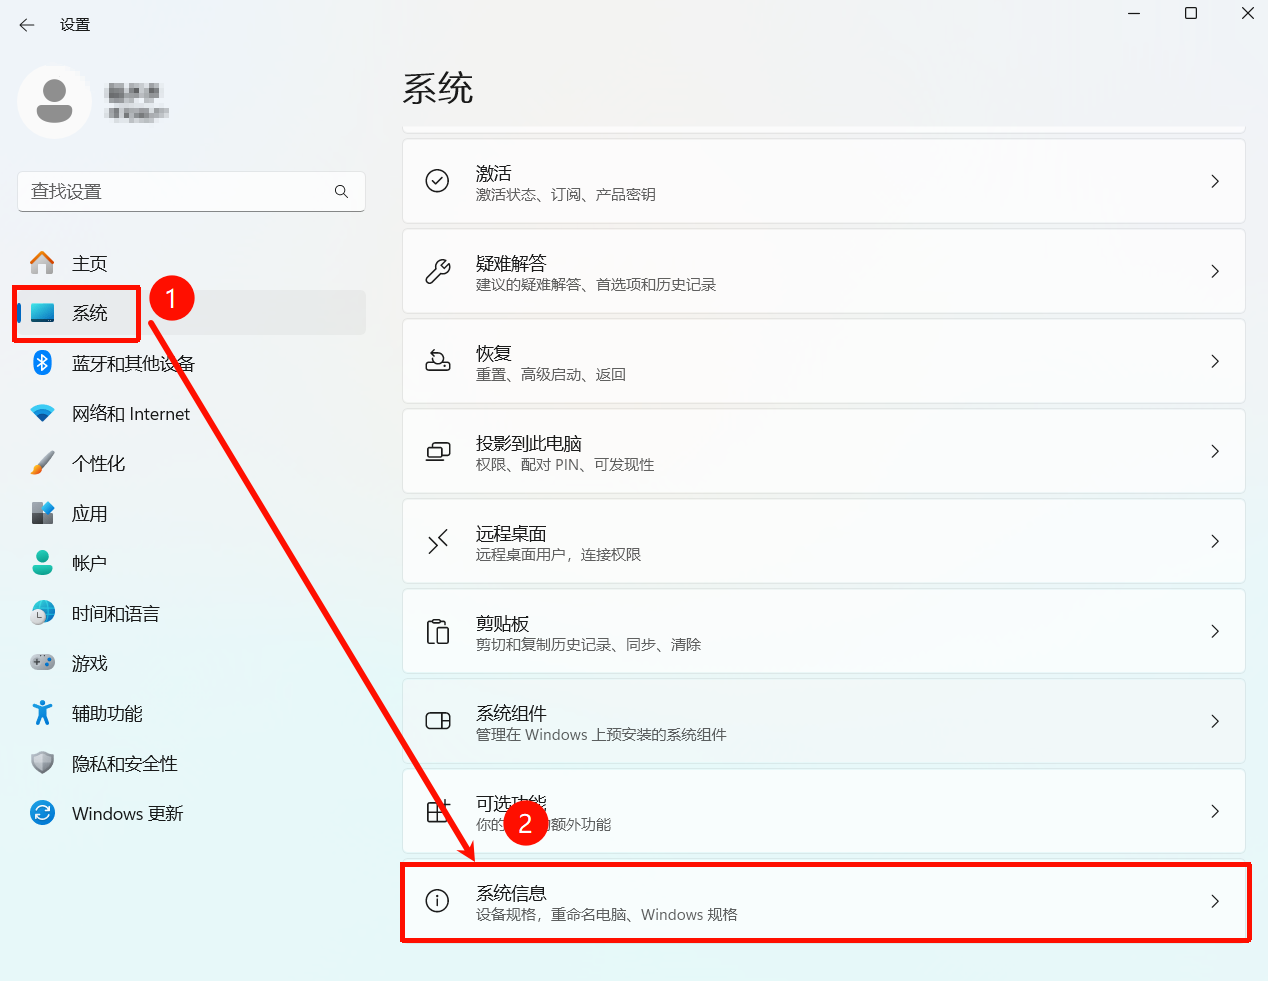
Task: Expand the 激活 row chevron
Action: coord(1215,181)
